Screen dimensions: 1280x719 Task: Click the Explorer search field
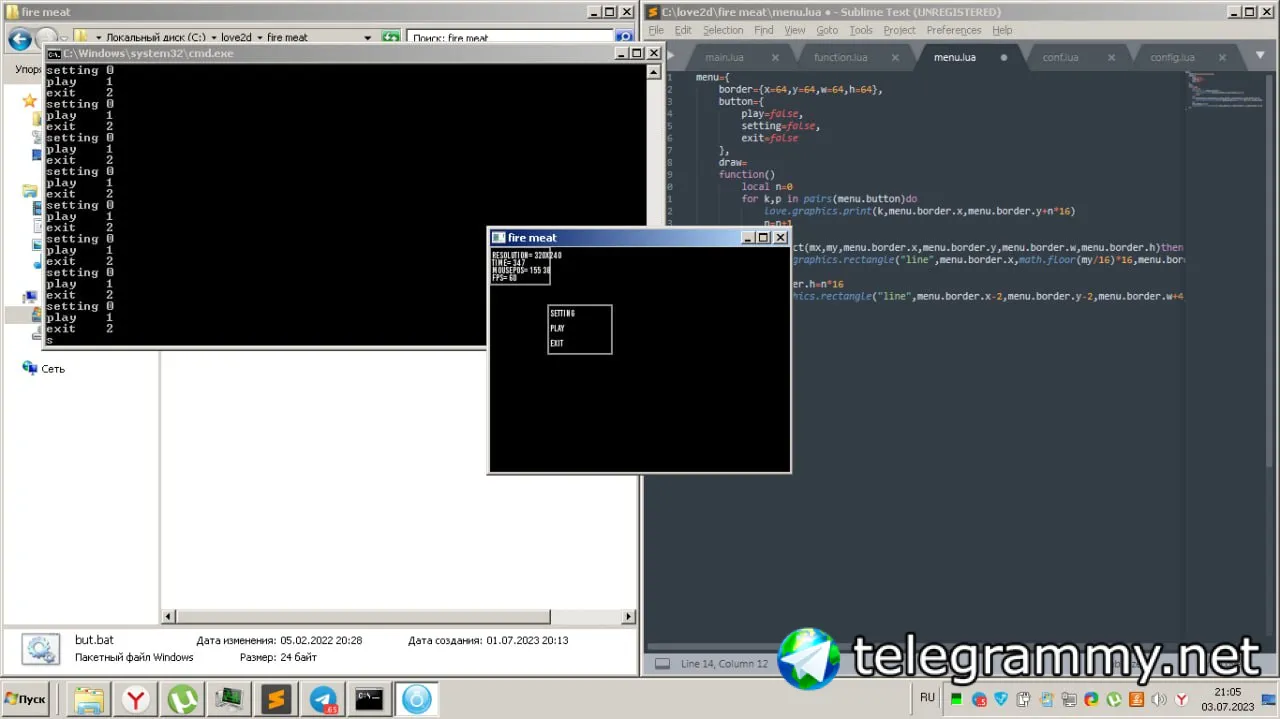click(x=510, y=37)
